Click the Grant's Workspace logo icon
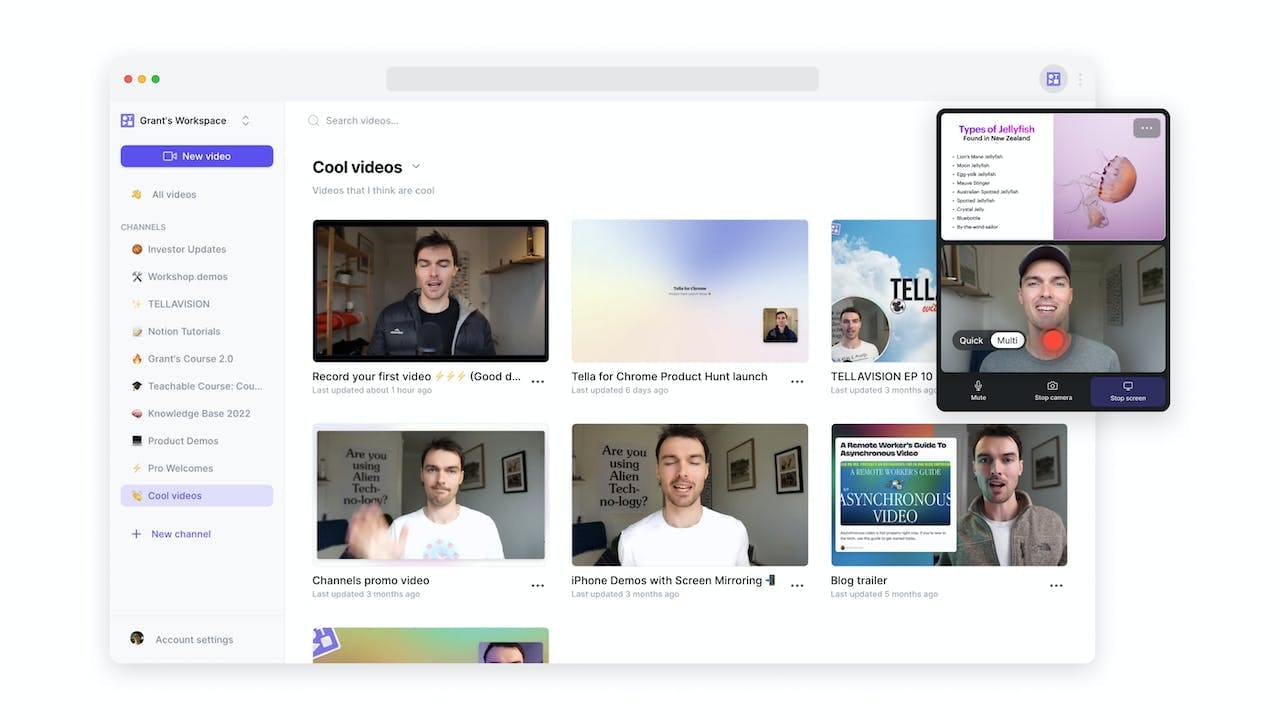This screenshot has height=720, width=1280. click(127, 120)
